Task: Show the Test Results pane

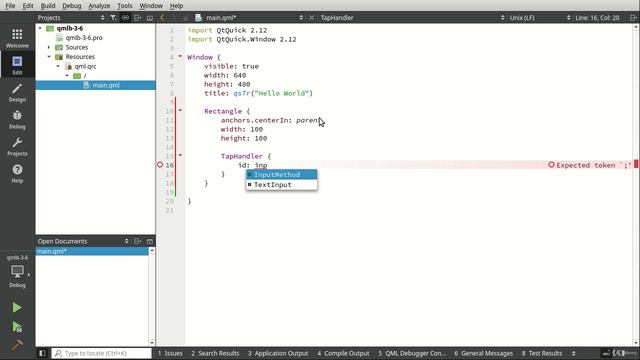Action: click(542, 353)
